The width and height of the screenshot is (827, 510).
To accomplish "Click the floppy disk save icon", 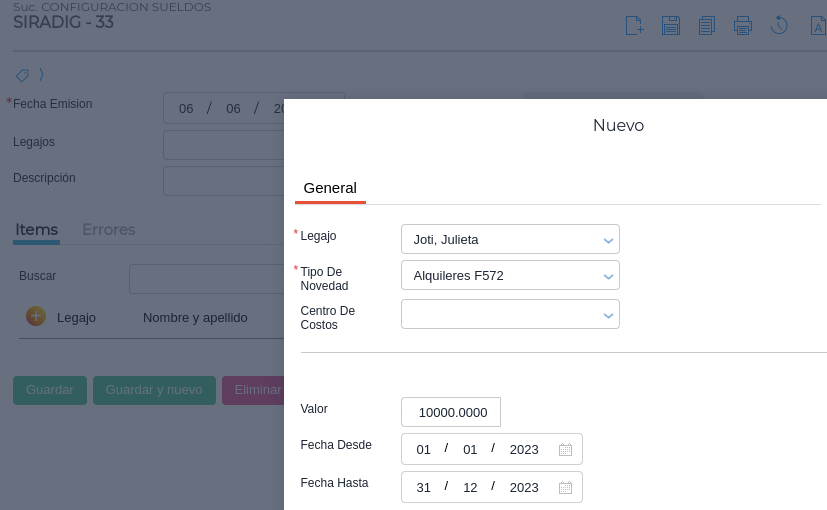I will [x=671, y=26].
